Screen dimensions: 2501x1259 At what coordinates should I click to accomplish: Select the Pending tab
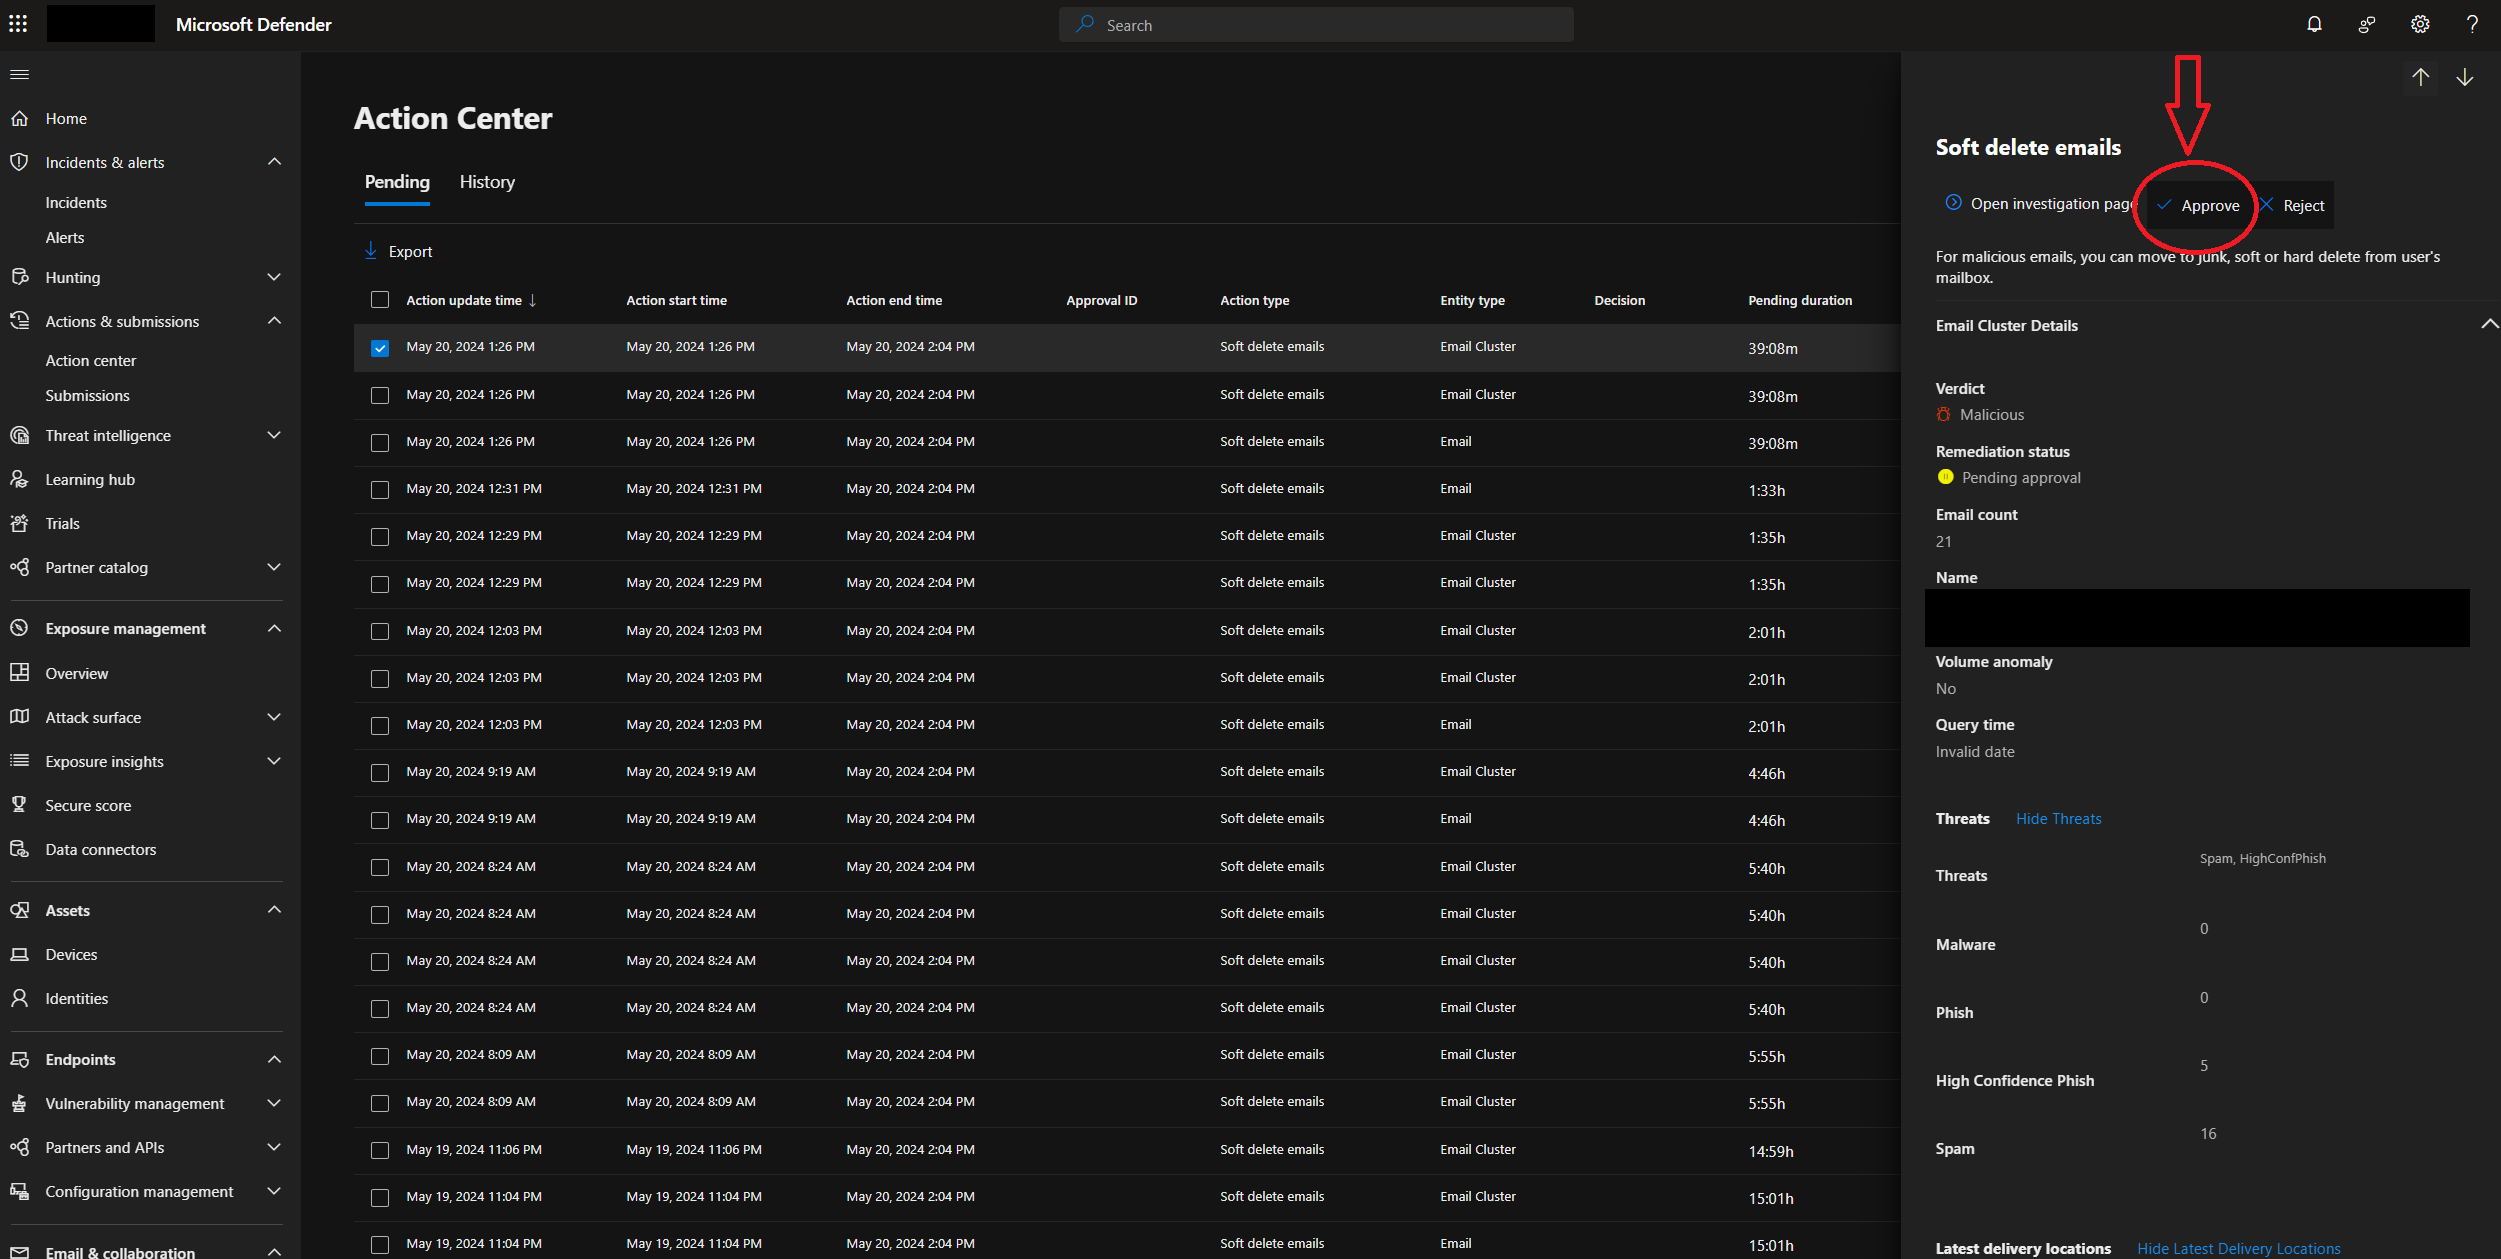coord(396,182)
